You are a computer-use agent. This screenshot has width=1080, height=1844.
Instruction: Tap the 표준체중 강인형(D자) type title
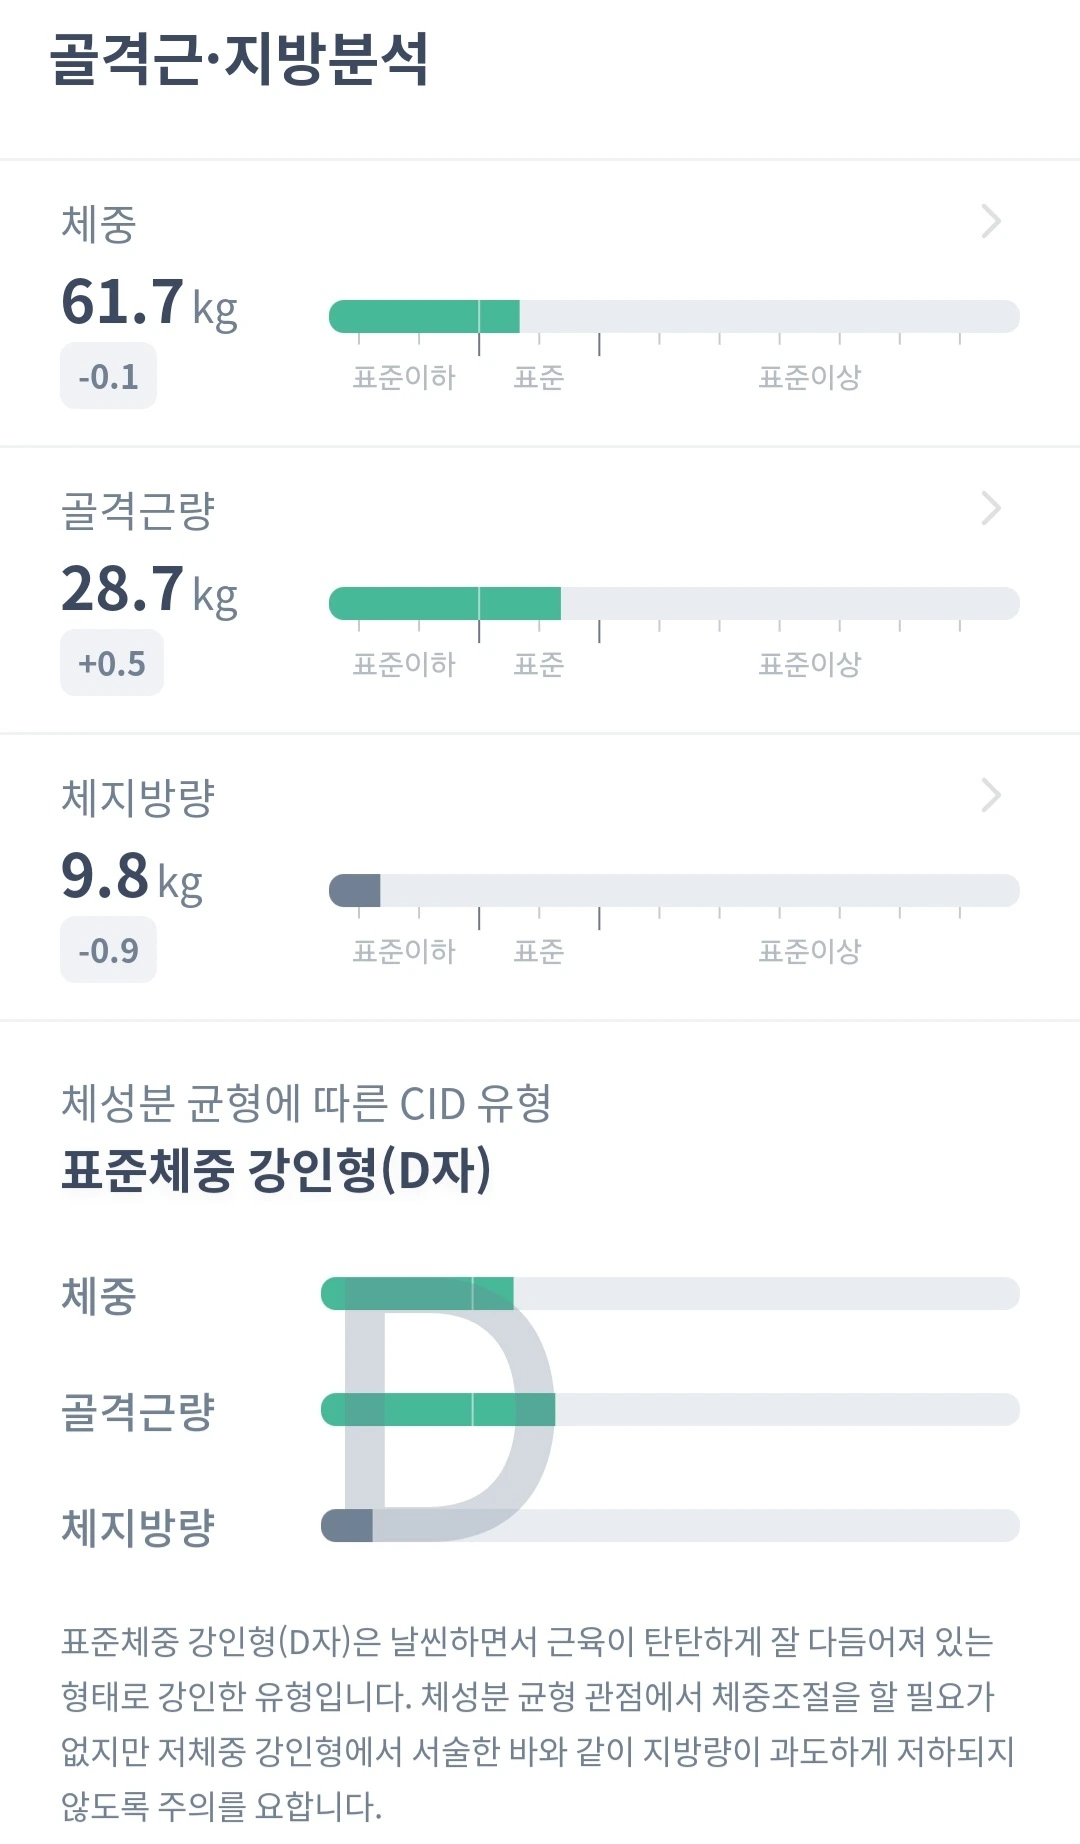276,1169
